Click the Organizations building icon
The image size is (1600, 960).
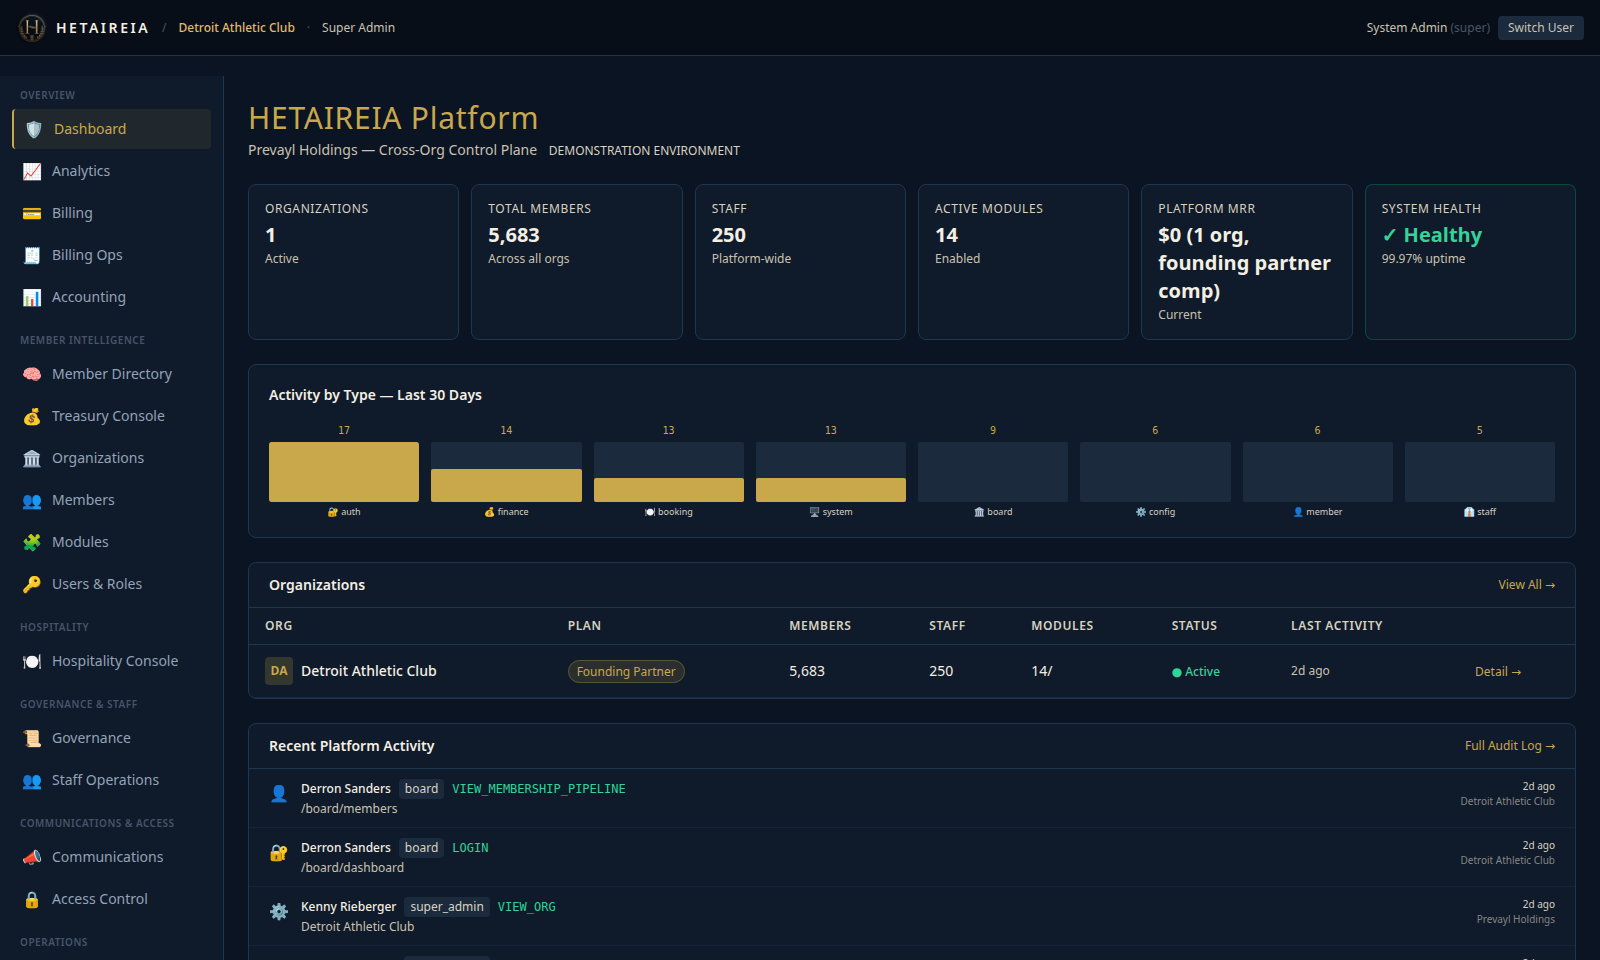click(x=32, y=458)
